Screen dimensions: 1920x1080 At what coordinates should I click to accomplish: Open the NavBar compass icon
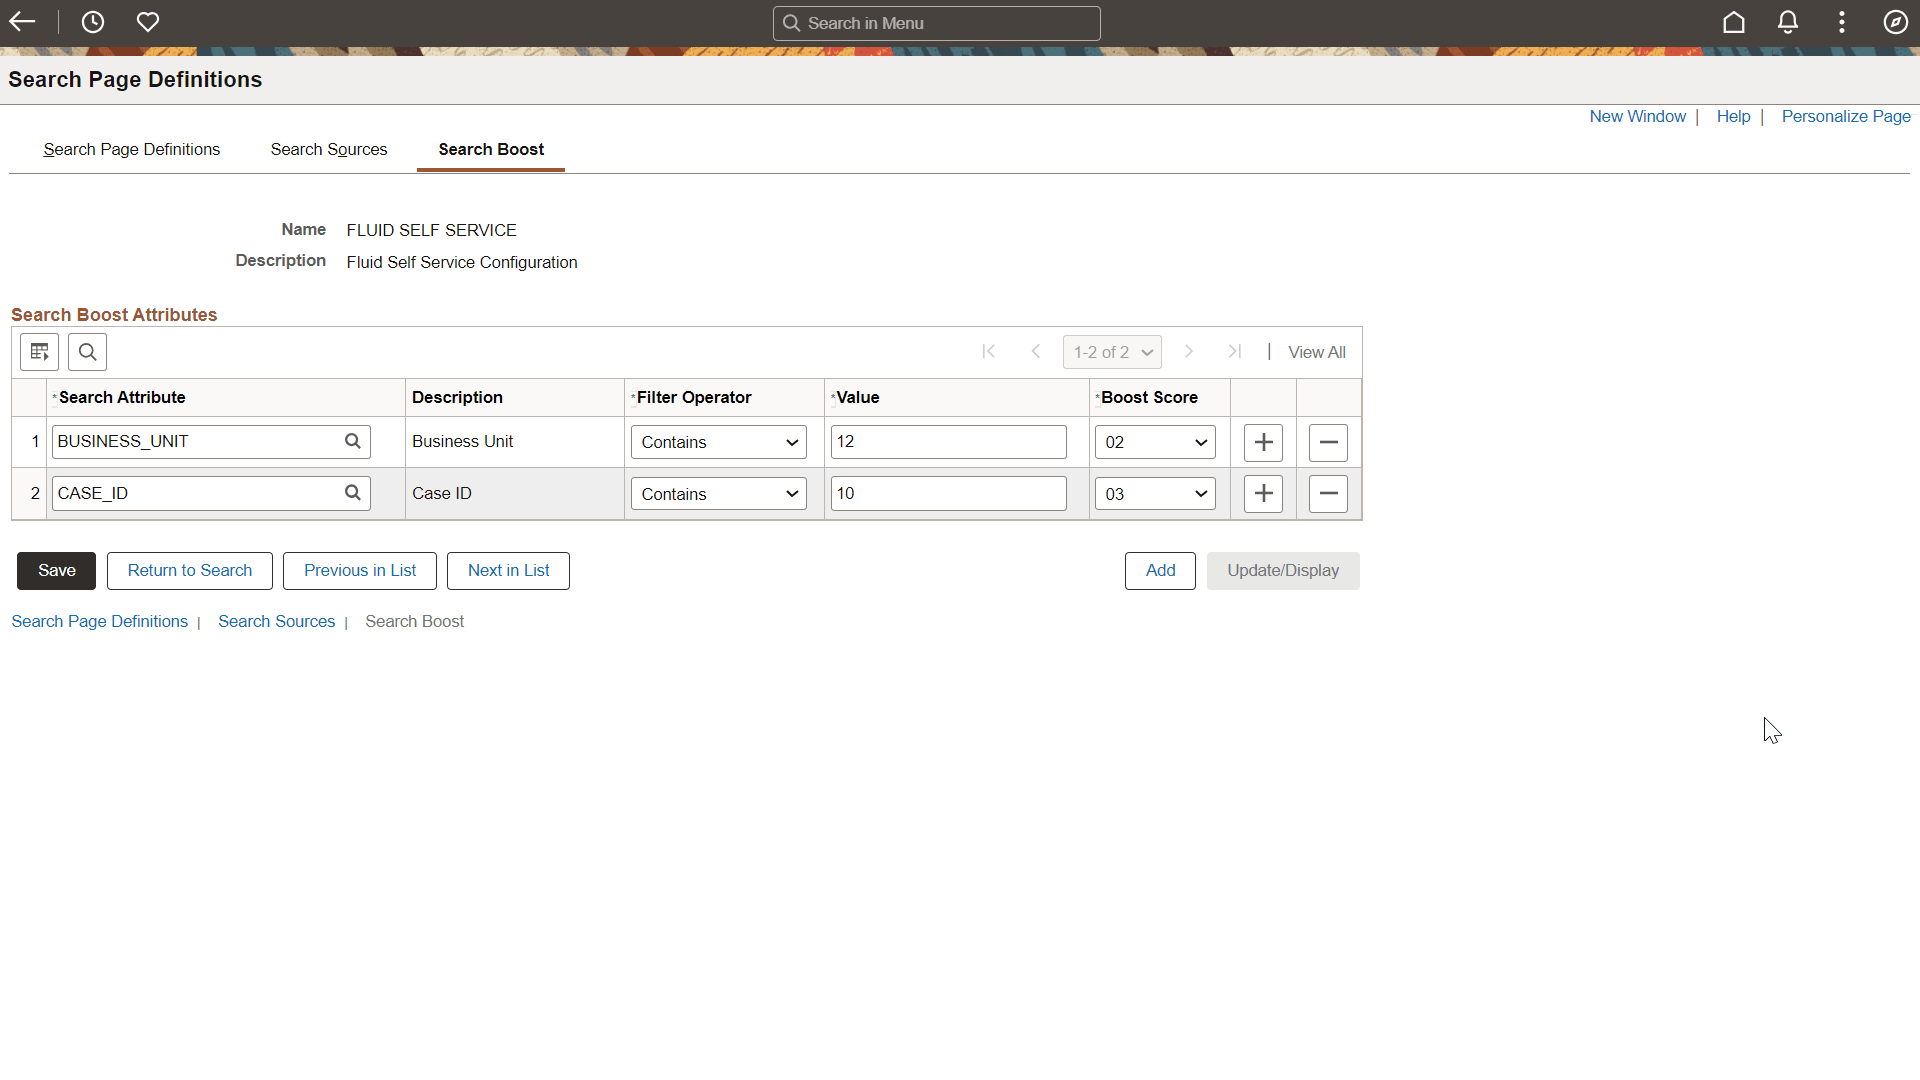coord(1895,22)
